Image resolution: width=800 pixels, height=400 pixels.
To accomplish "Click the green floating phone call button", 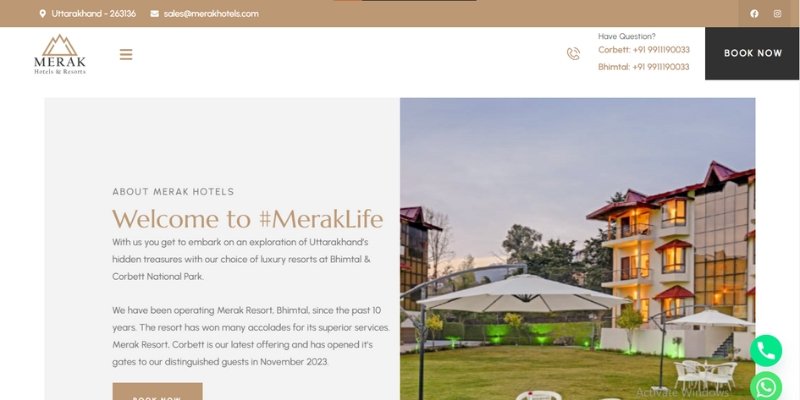I will click(766, 351).
